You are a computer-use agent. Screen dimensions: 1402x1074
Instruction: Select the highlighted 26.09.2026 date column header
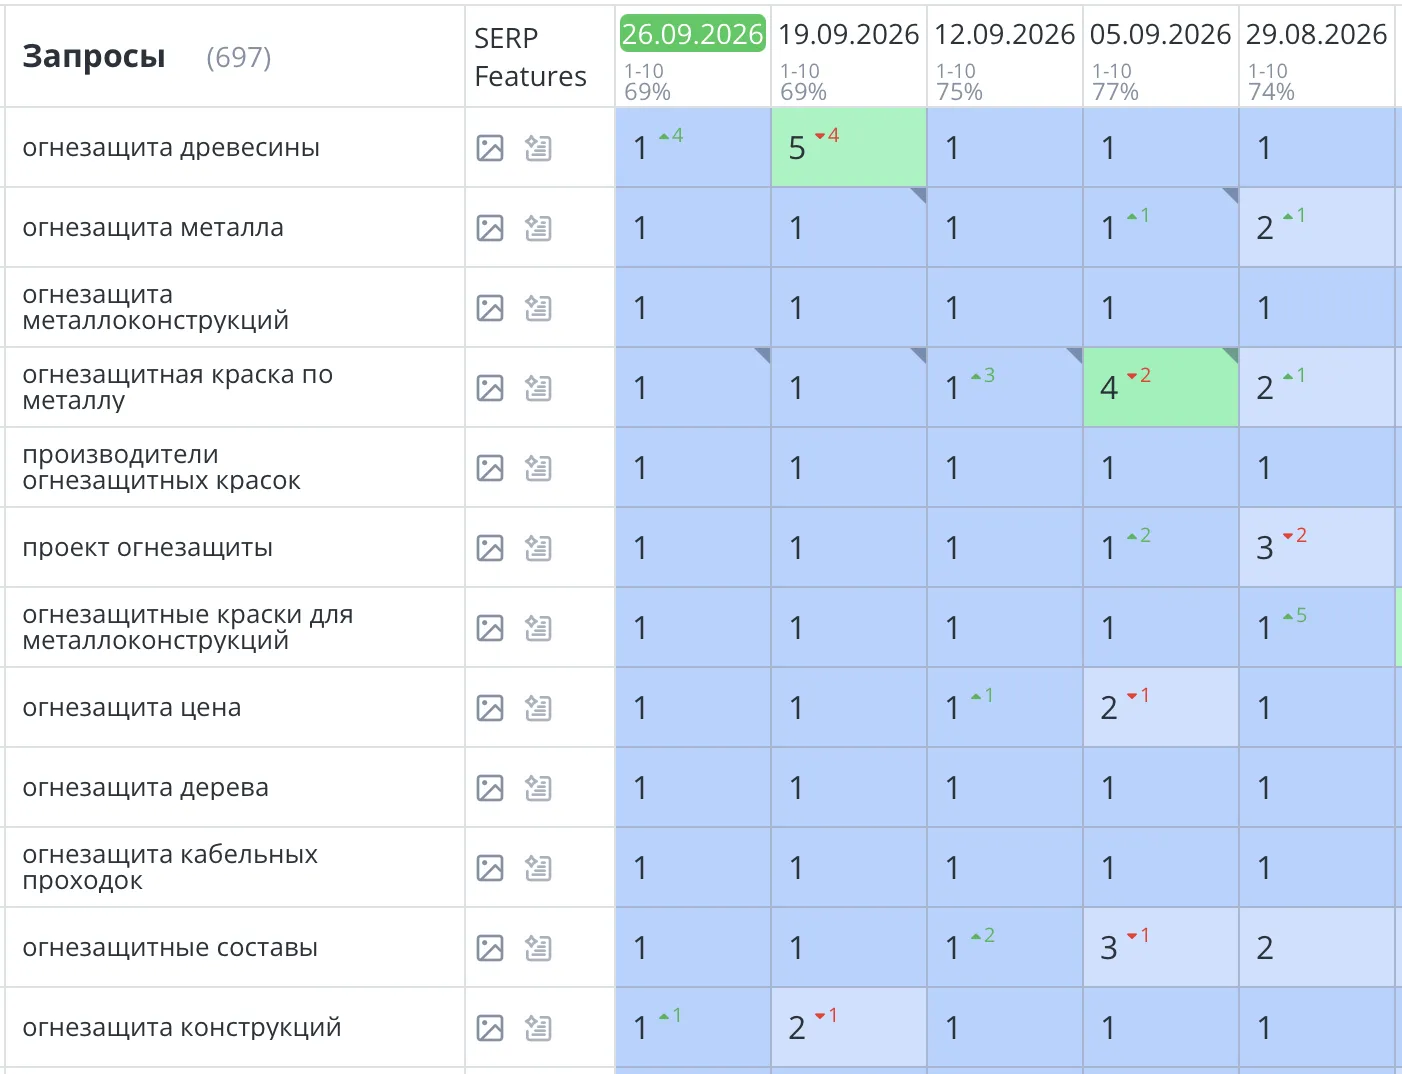(x=692, y=34)
